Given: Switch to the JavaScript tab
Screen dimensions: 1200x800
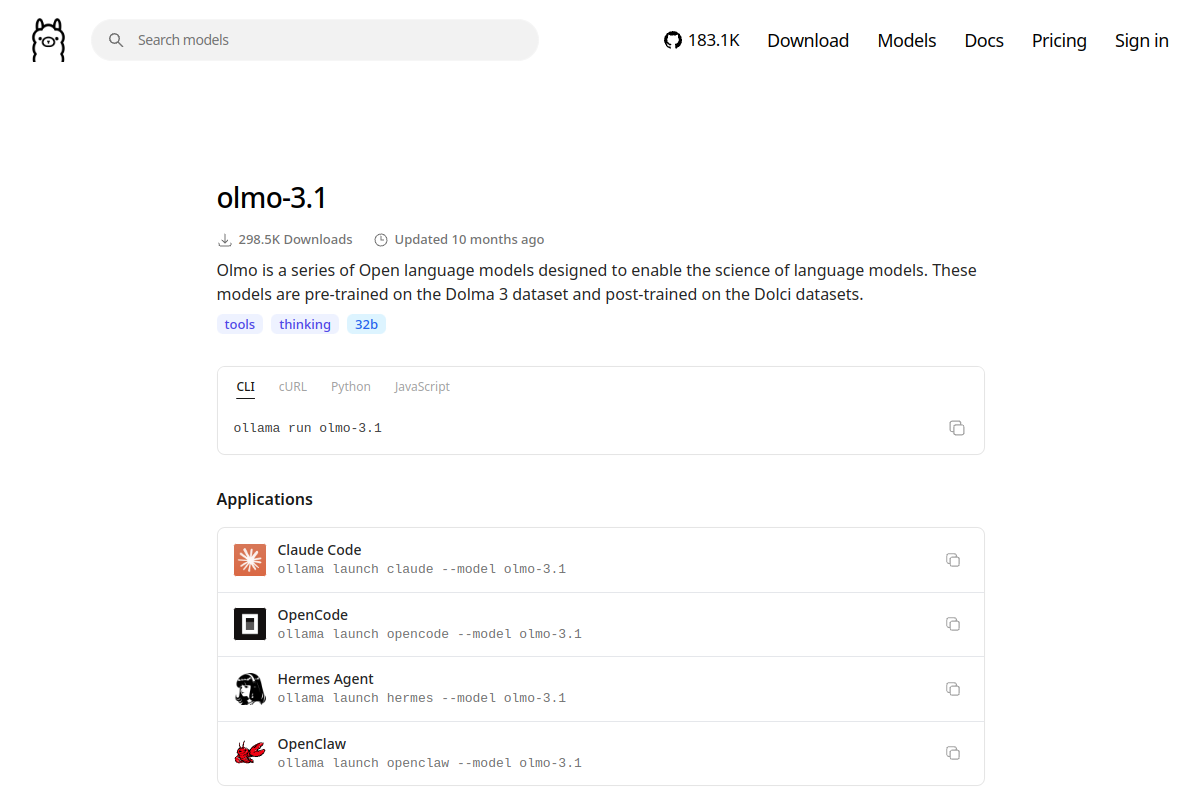Looking at the screenshot, I should click(x=422, y=387).
